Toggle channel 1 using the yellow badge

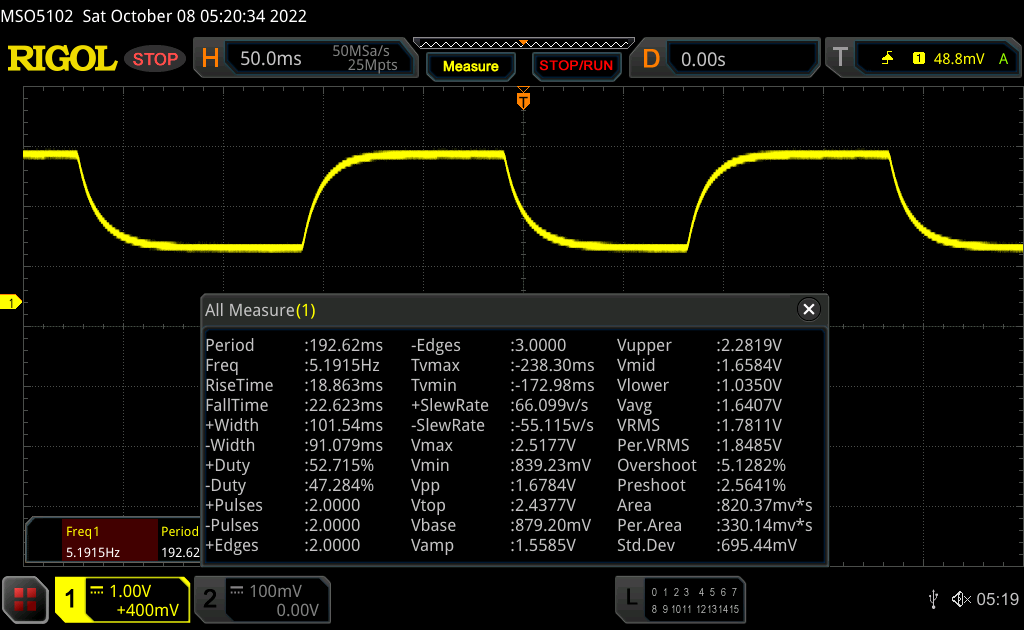pyautogui.click(x=71, y=599)
